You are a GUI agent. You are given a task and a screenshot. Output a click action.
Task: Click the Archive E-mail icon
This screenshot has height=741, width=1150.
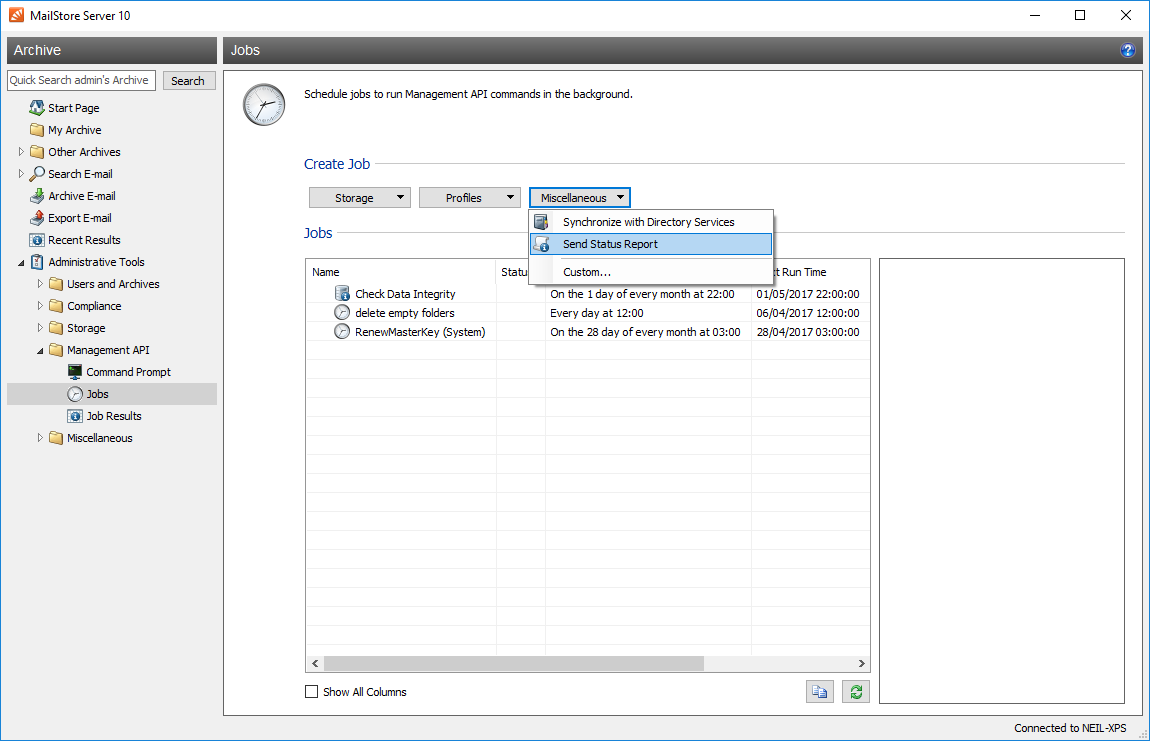[37, 196]
